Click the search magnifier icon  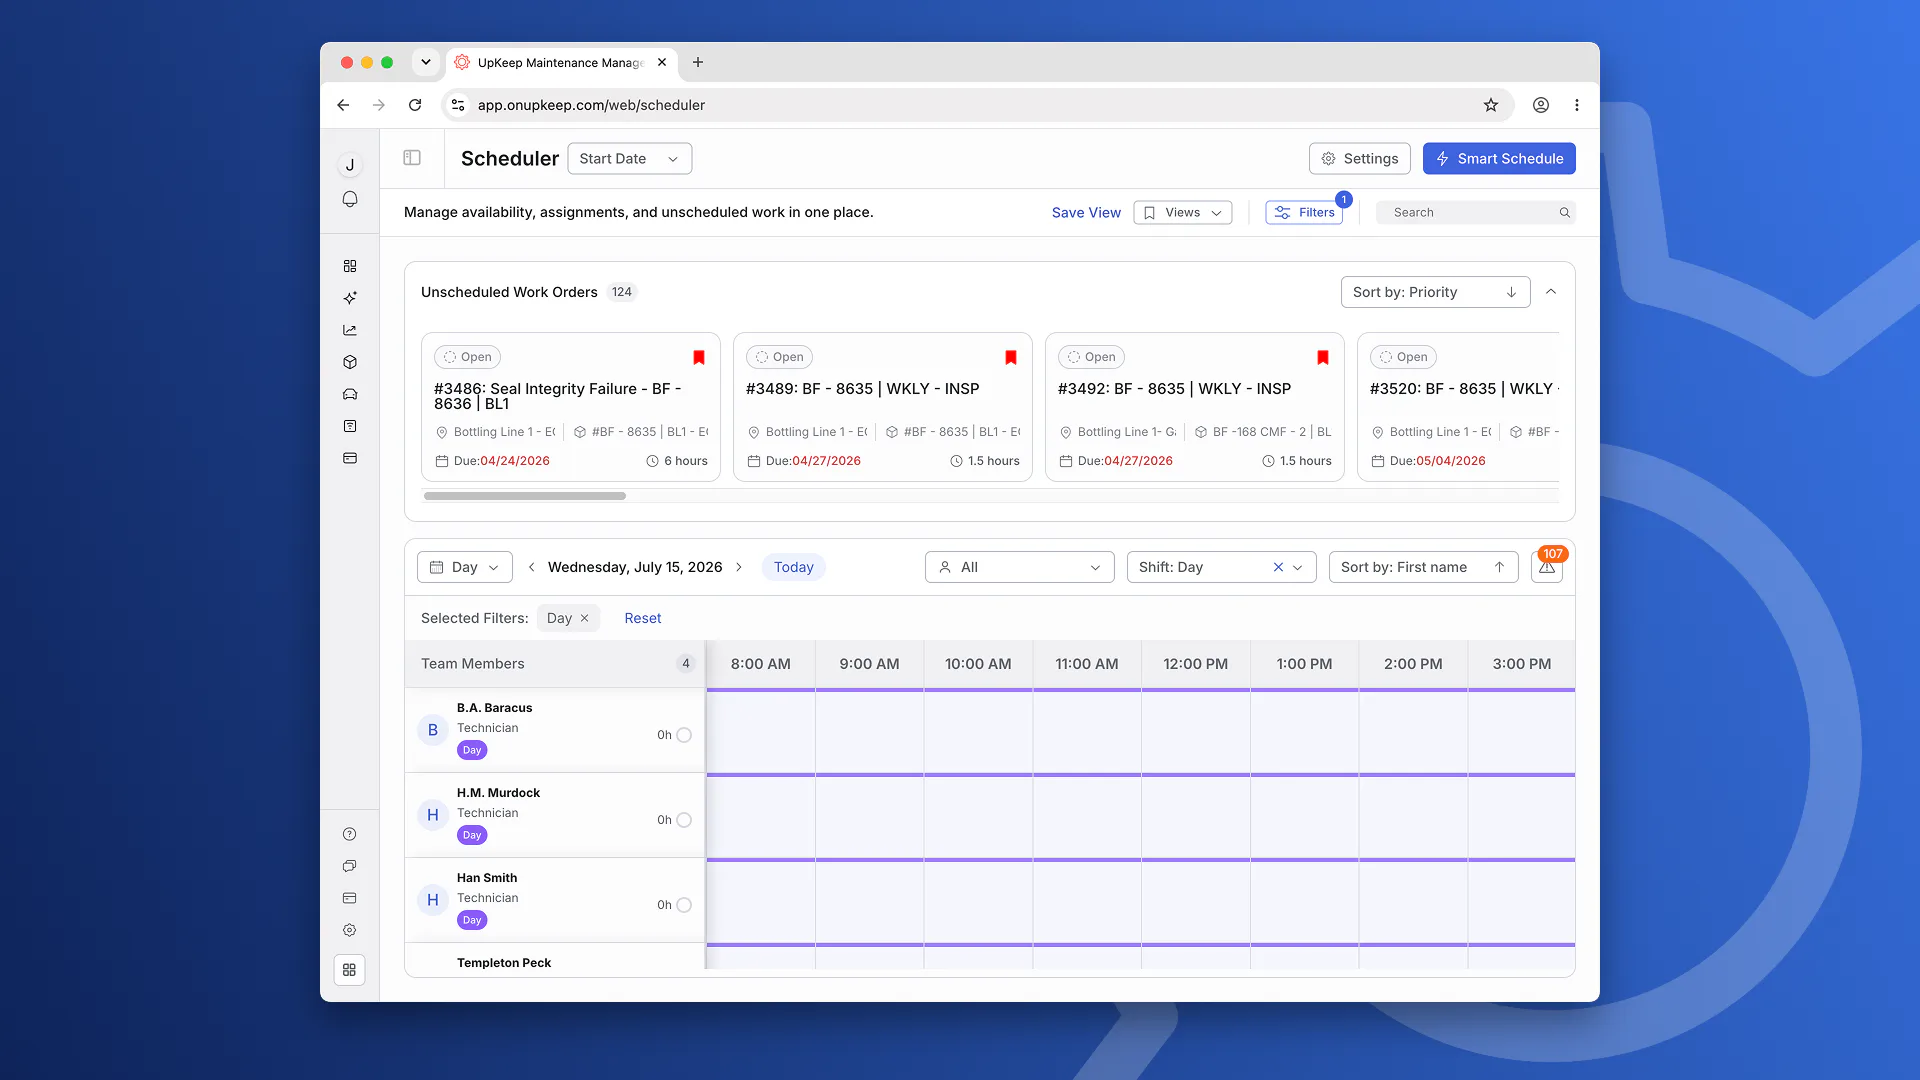coord(1565,212)
